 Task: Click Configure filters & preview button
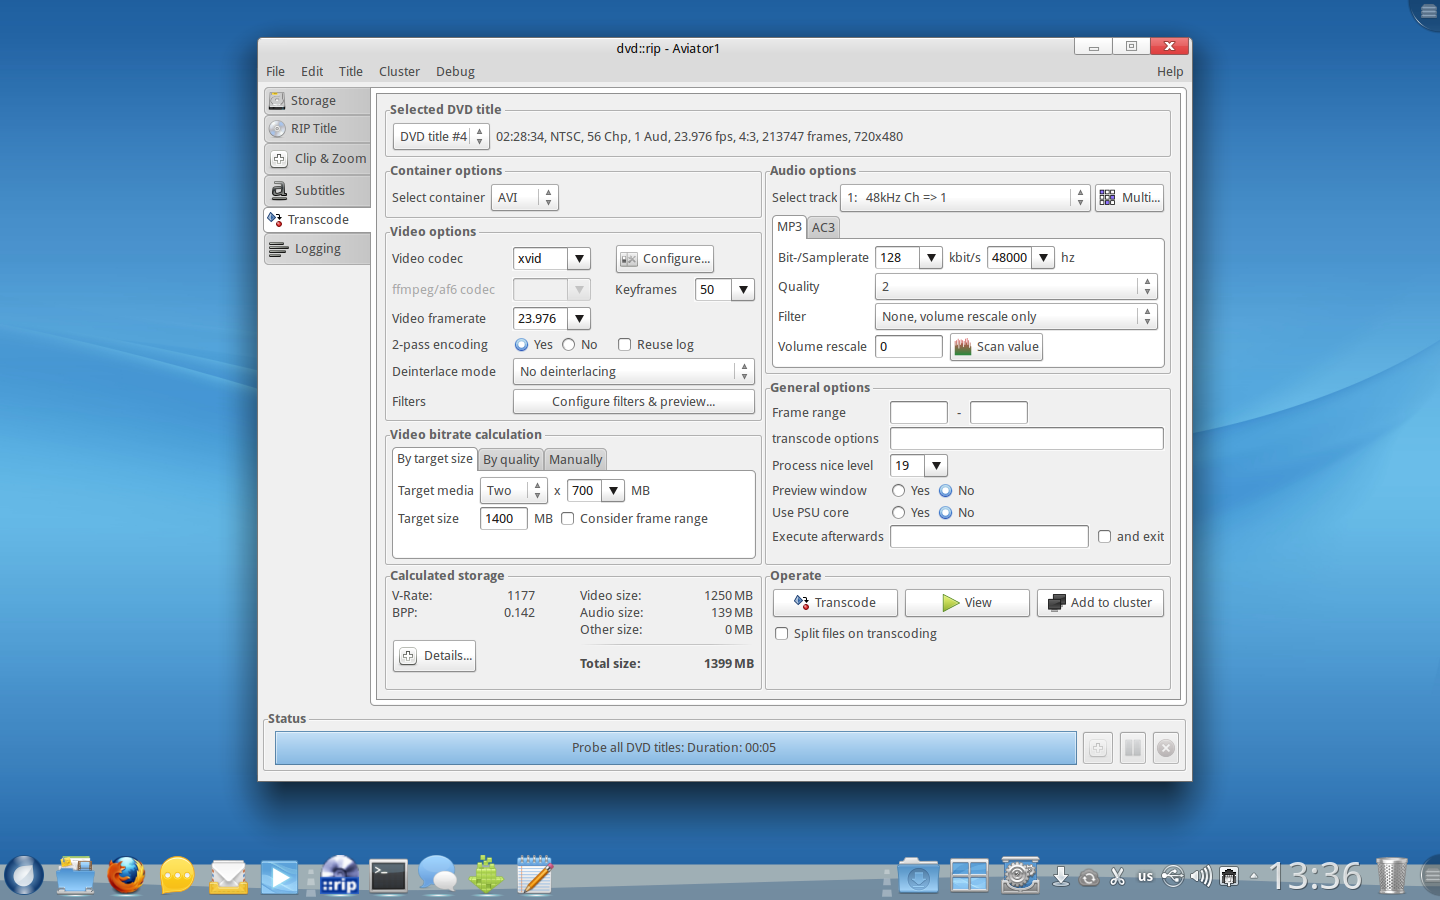point(633,402)
